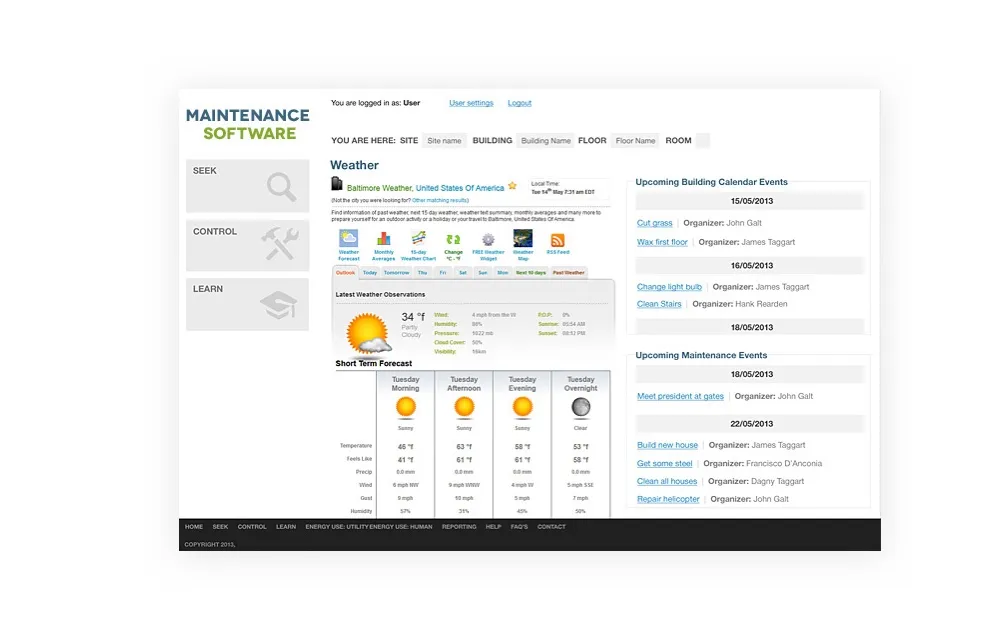1000x640 pixels.
Task: Open the SEEK panel with magnifier icon
Action: (x=247, y=185)
